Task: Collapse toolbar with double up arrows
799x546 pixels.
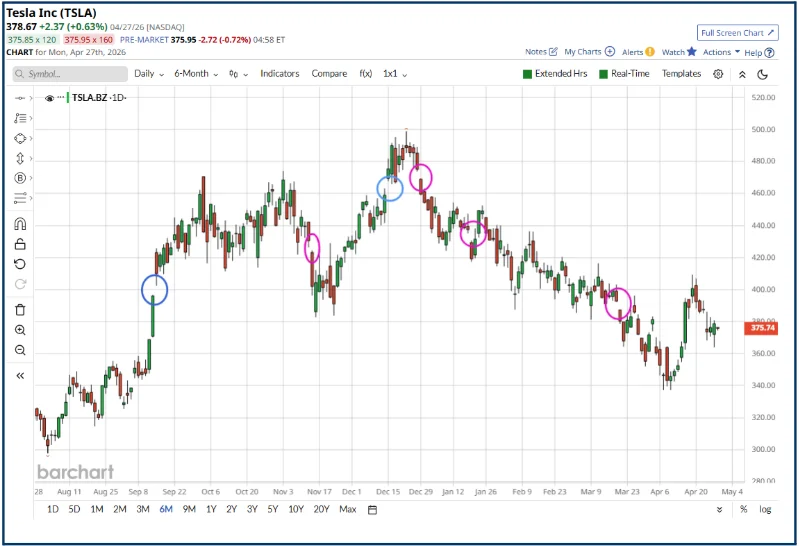Action: [x=742, y=74]
